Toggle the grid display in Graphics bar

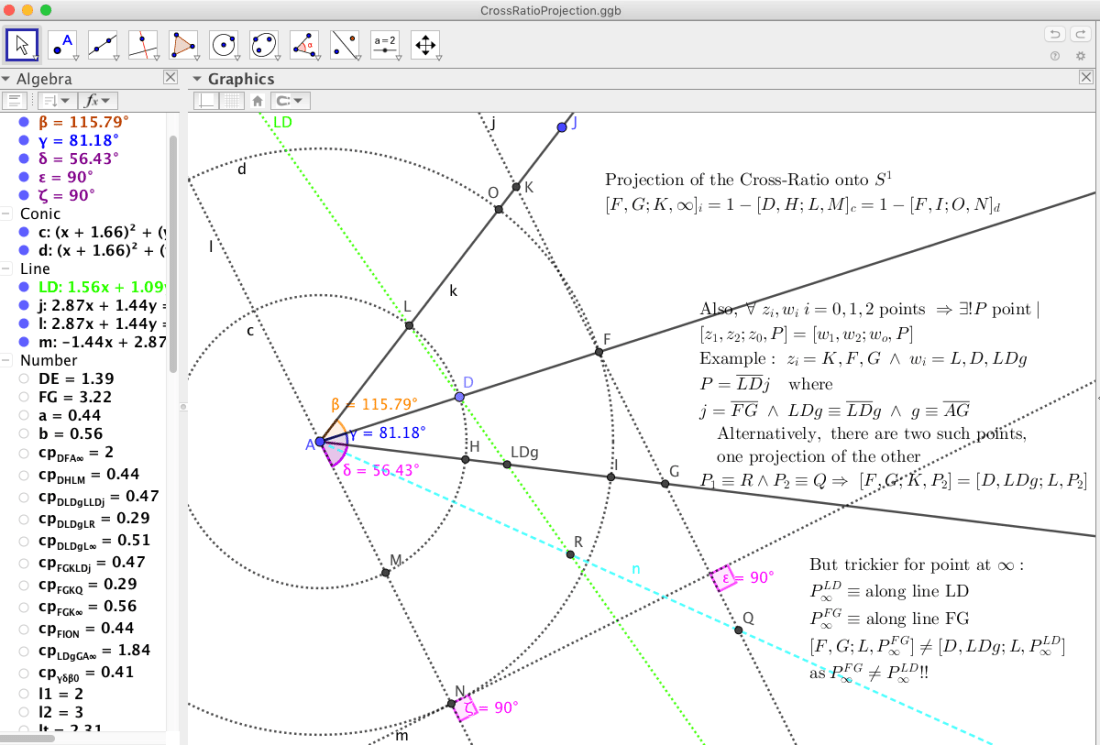pyautogui.click(x=231, y=100)
